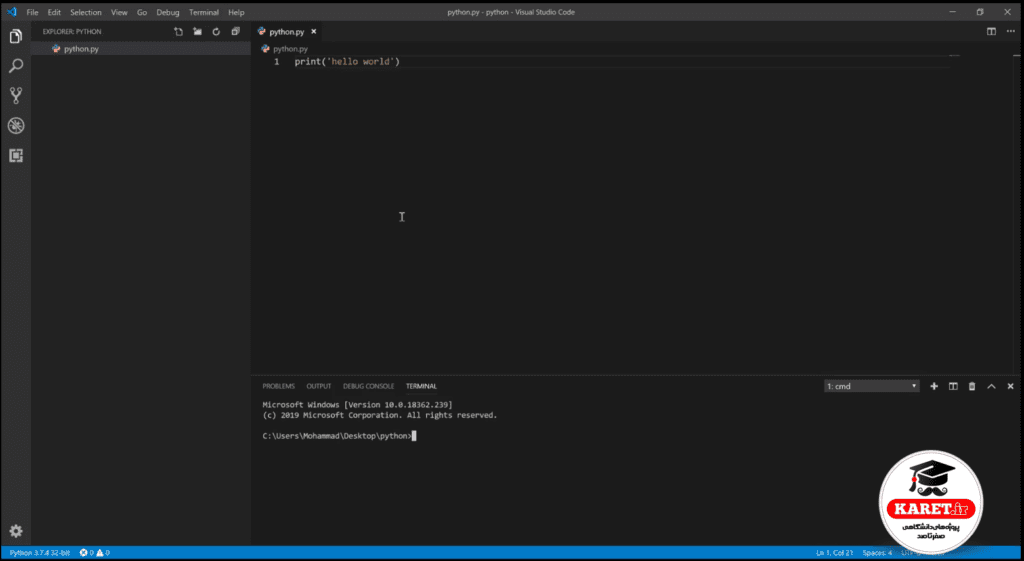Open the Manage gear menu
1024x561 pixels.
(x=16, y=531)
